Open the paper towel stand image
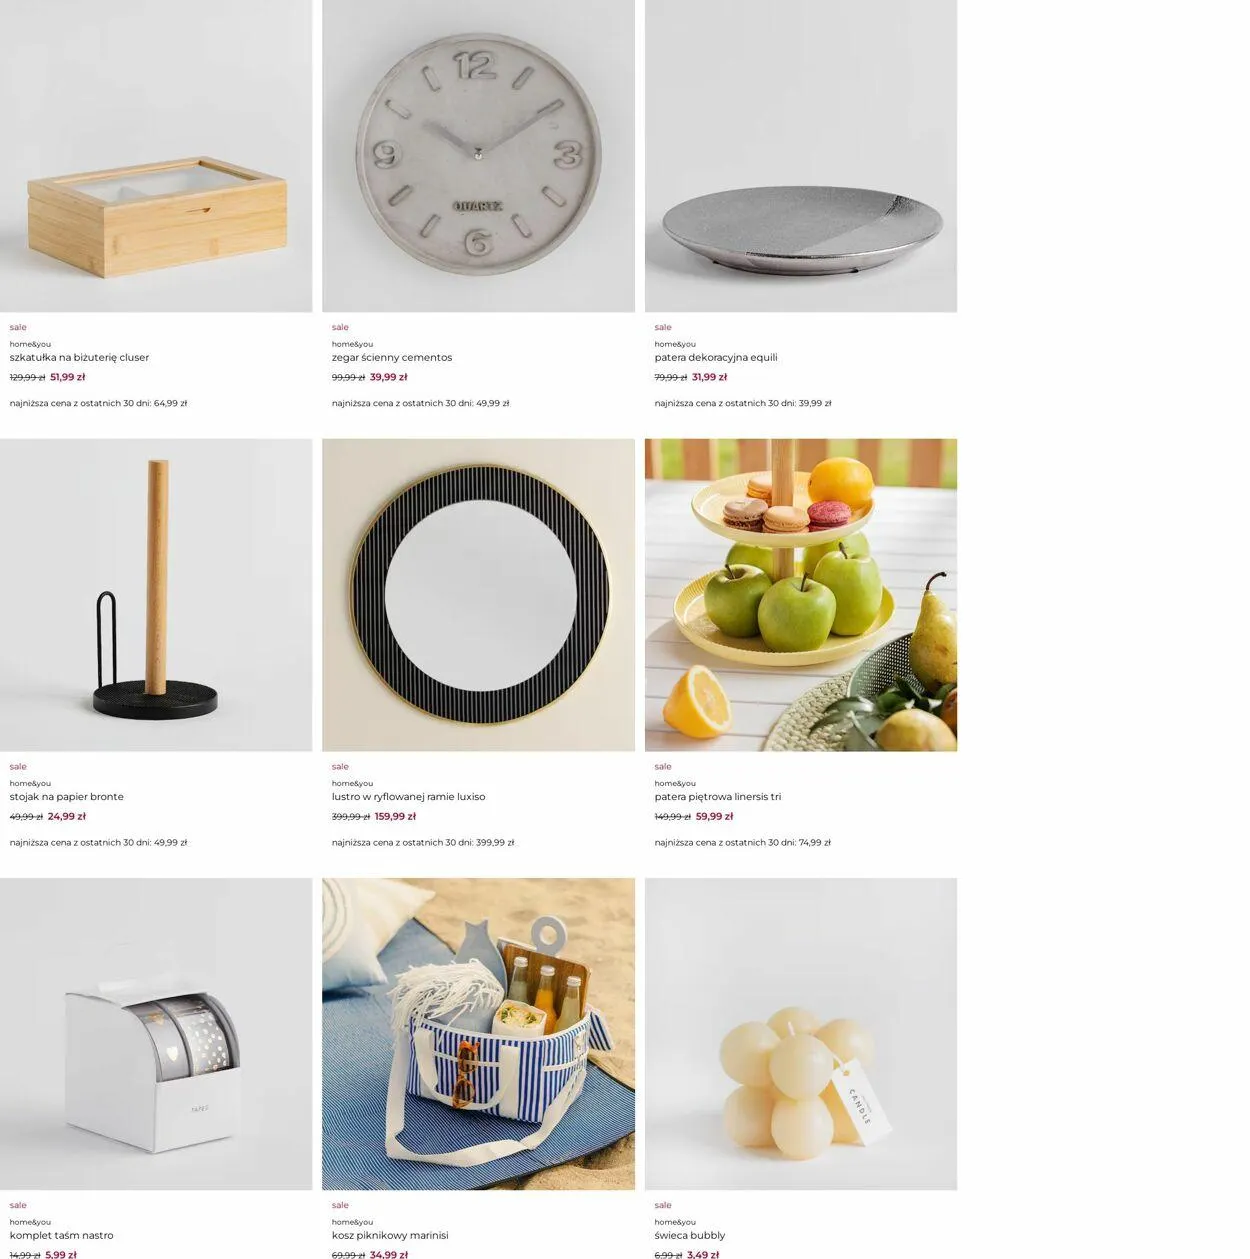 156,595
